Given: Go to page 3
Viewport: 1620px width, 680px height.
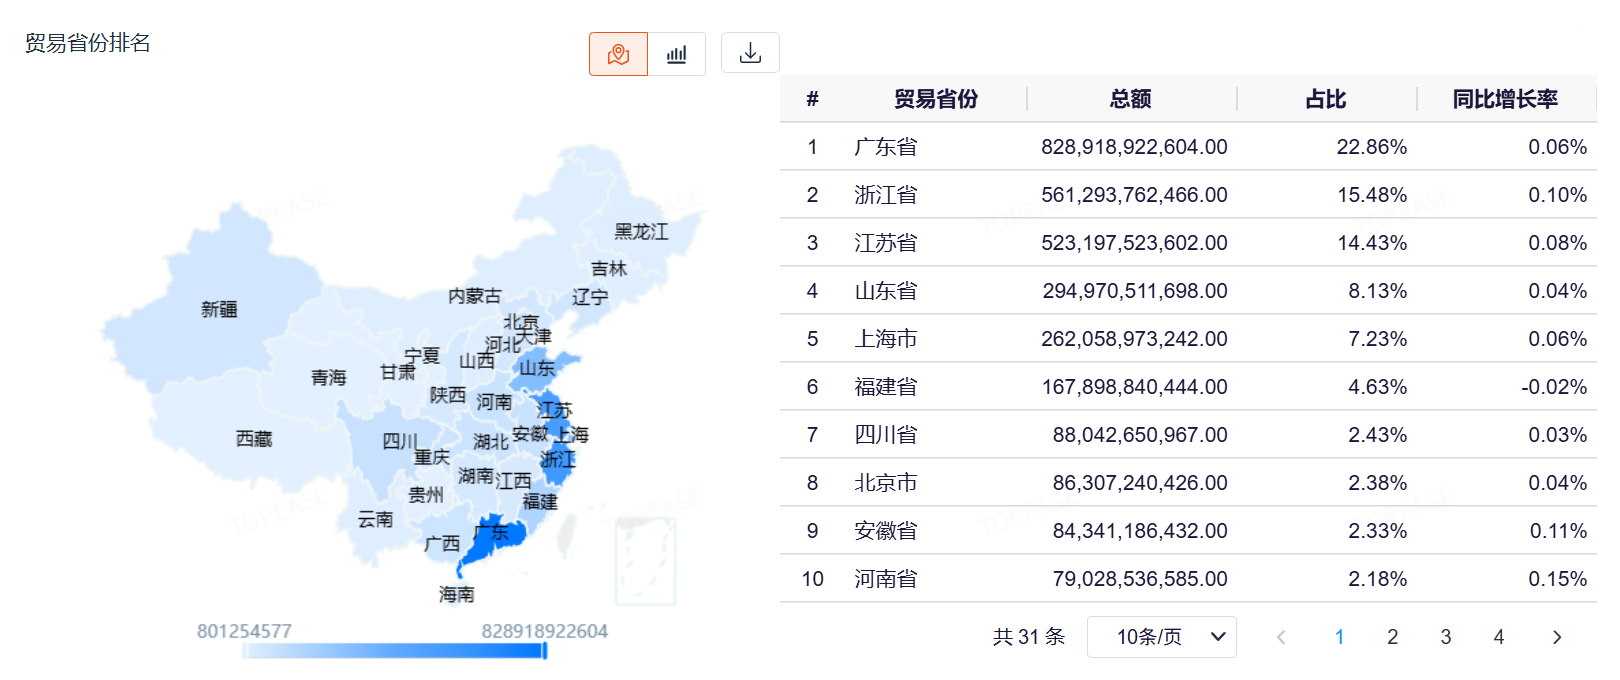Looking at the screenshot, I should (1445, 637).
